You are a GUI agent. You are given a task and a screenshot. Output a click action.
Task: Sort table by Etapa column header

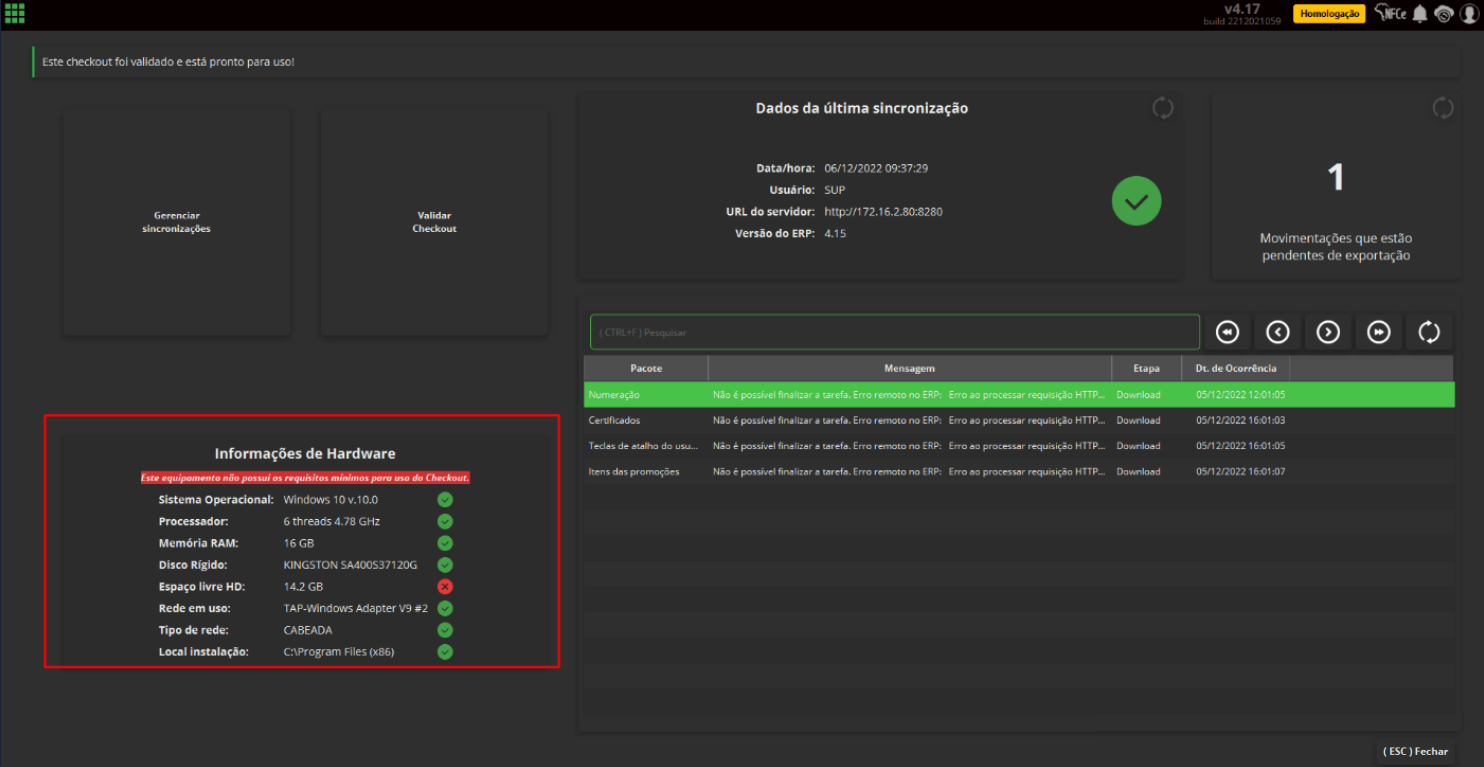click(x=1146, y=368)
